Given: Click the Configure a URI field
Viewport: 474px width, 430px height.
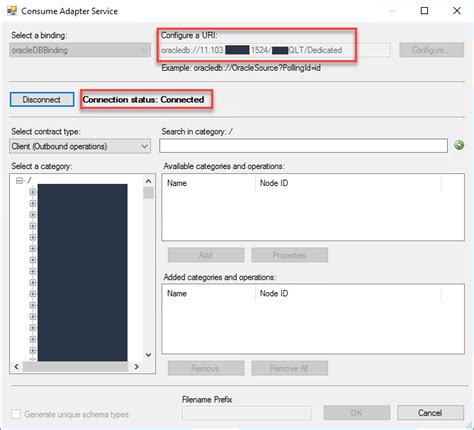Looking at the screenshot, I should coord(275,50).
